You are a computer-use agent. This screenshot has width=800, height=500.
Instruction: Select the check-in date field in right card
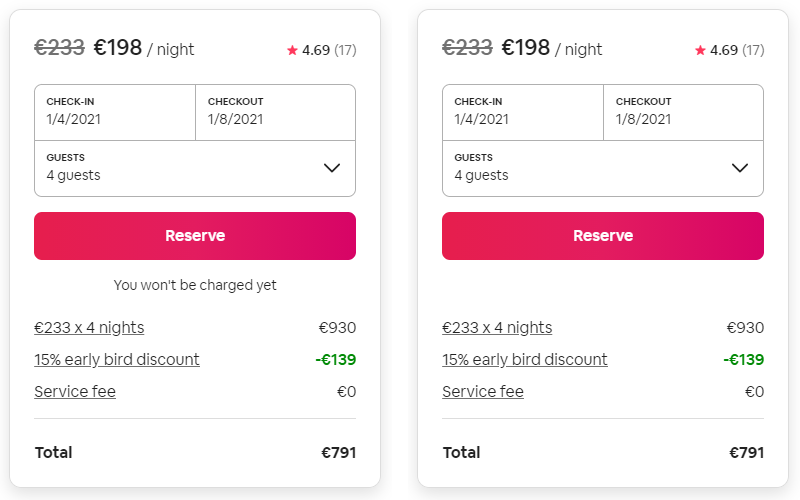click(523, 111)
